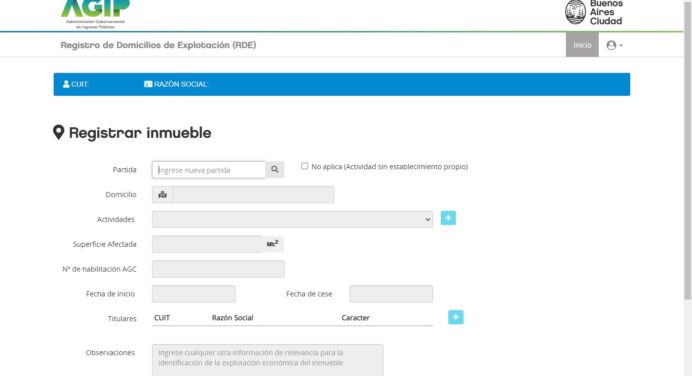Click the page vertical scrollbar

pyautogui.click(x=687, y=150)
